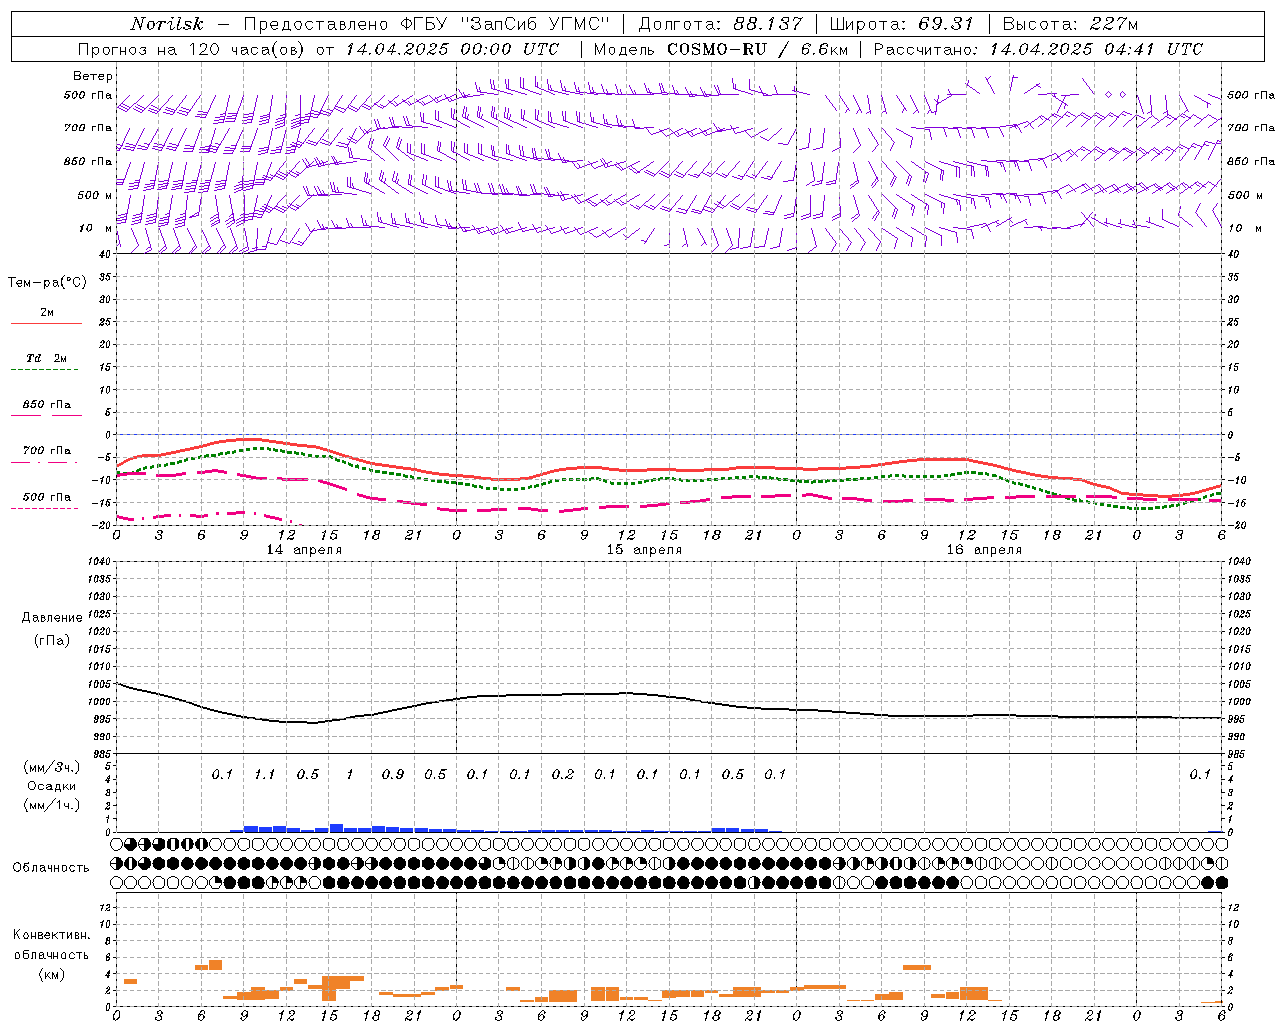Click the "Рассчитано: 14.04.2025 04:41 UTC" timestamp
The image size is (1280, 1024).
pyautogui.click(x=1038, y=49)
